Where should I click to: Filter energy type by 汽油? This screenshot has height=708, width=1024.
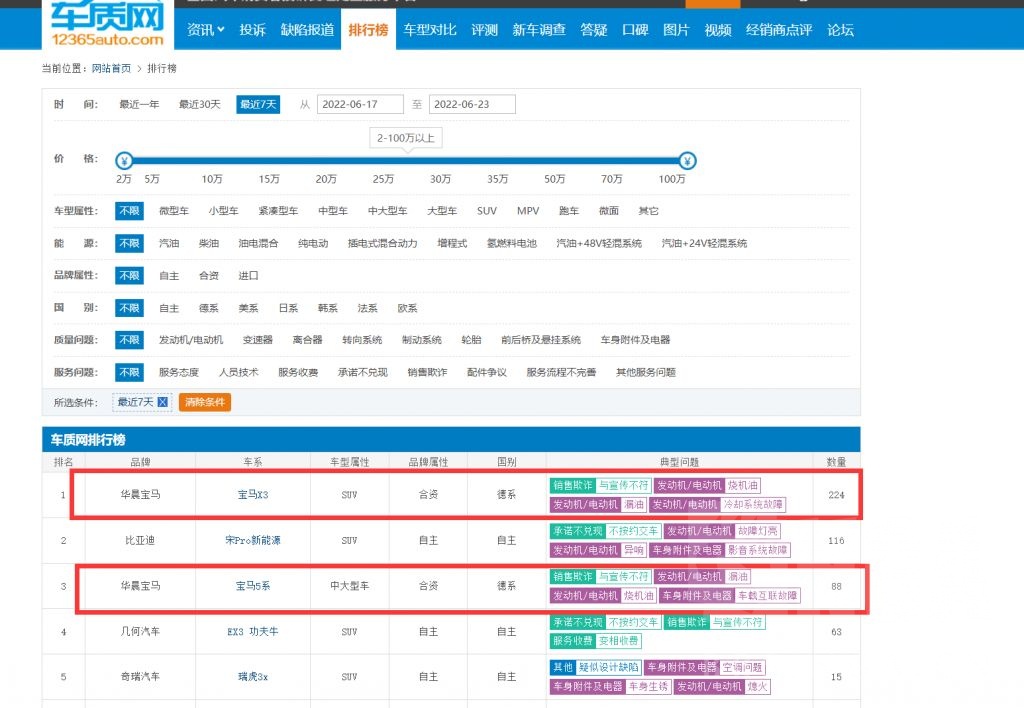pyautogui.click(x=169, y=244)
